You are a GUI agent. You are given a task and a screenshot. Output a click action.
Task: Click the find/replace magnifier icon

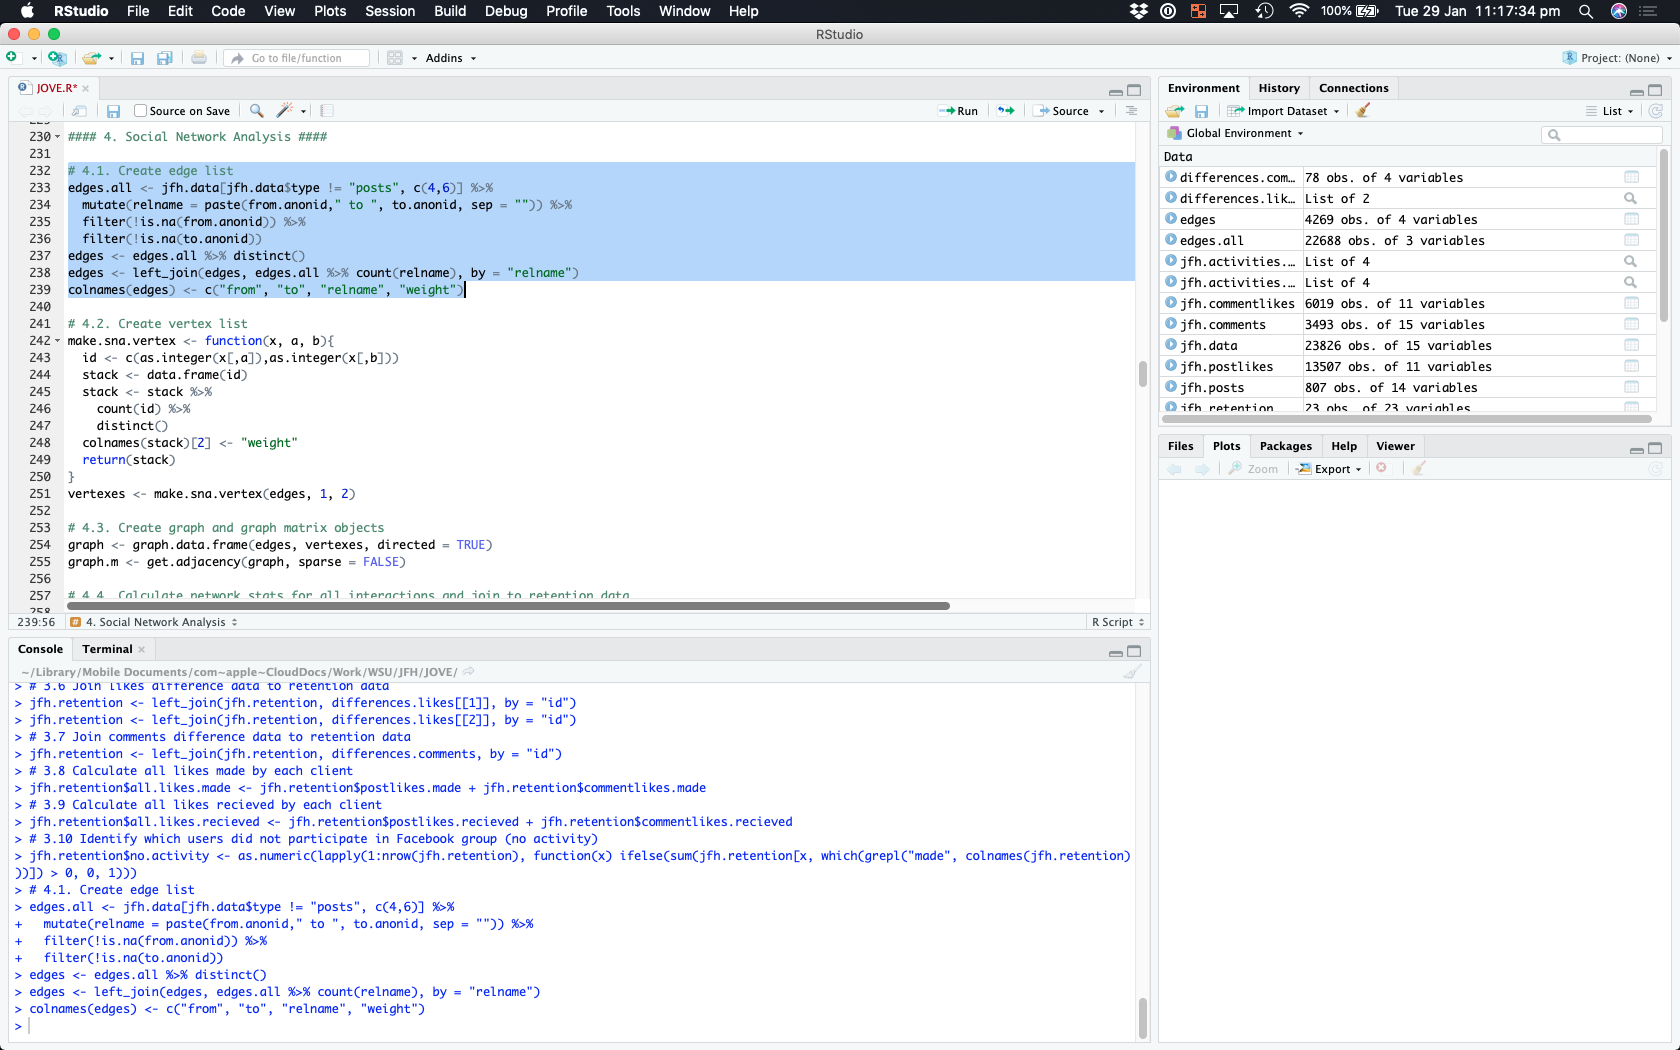click(257, 111)
